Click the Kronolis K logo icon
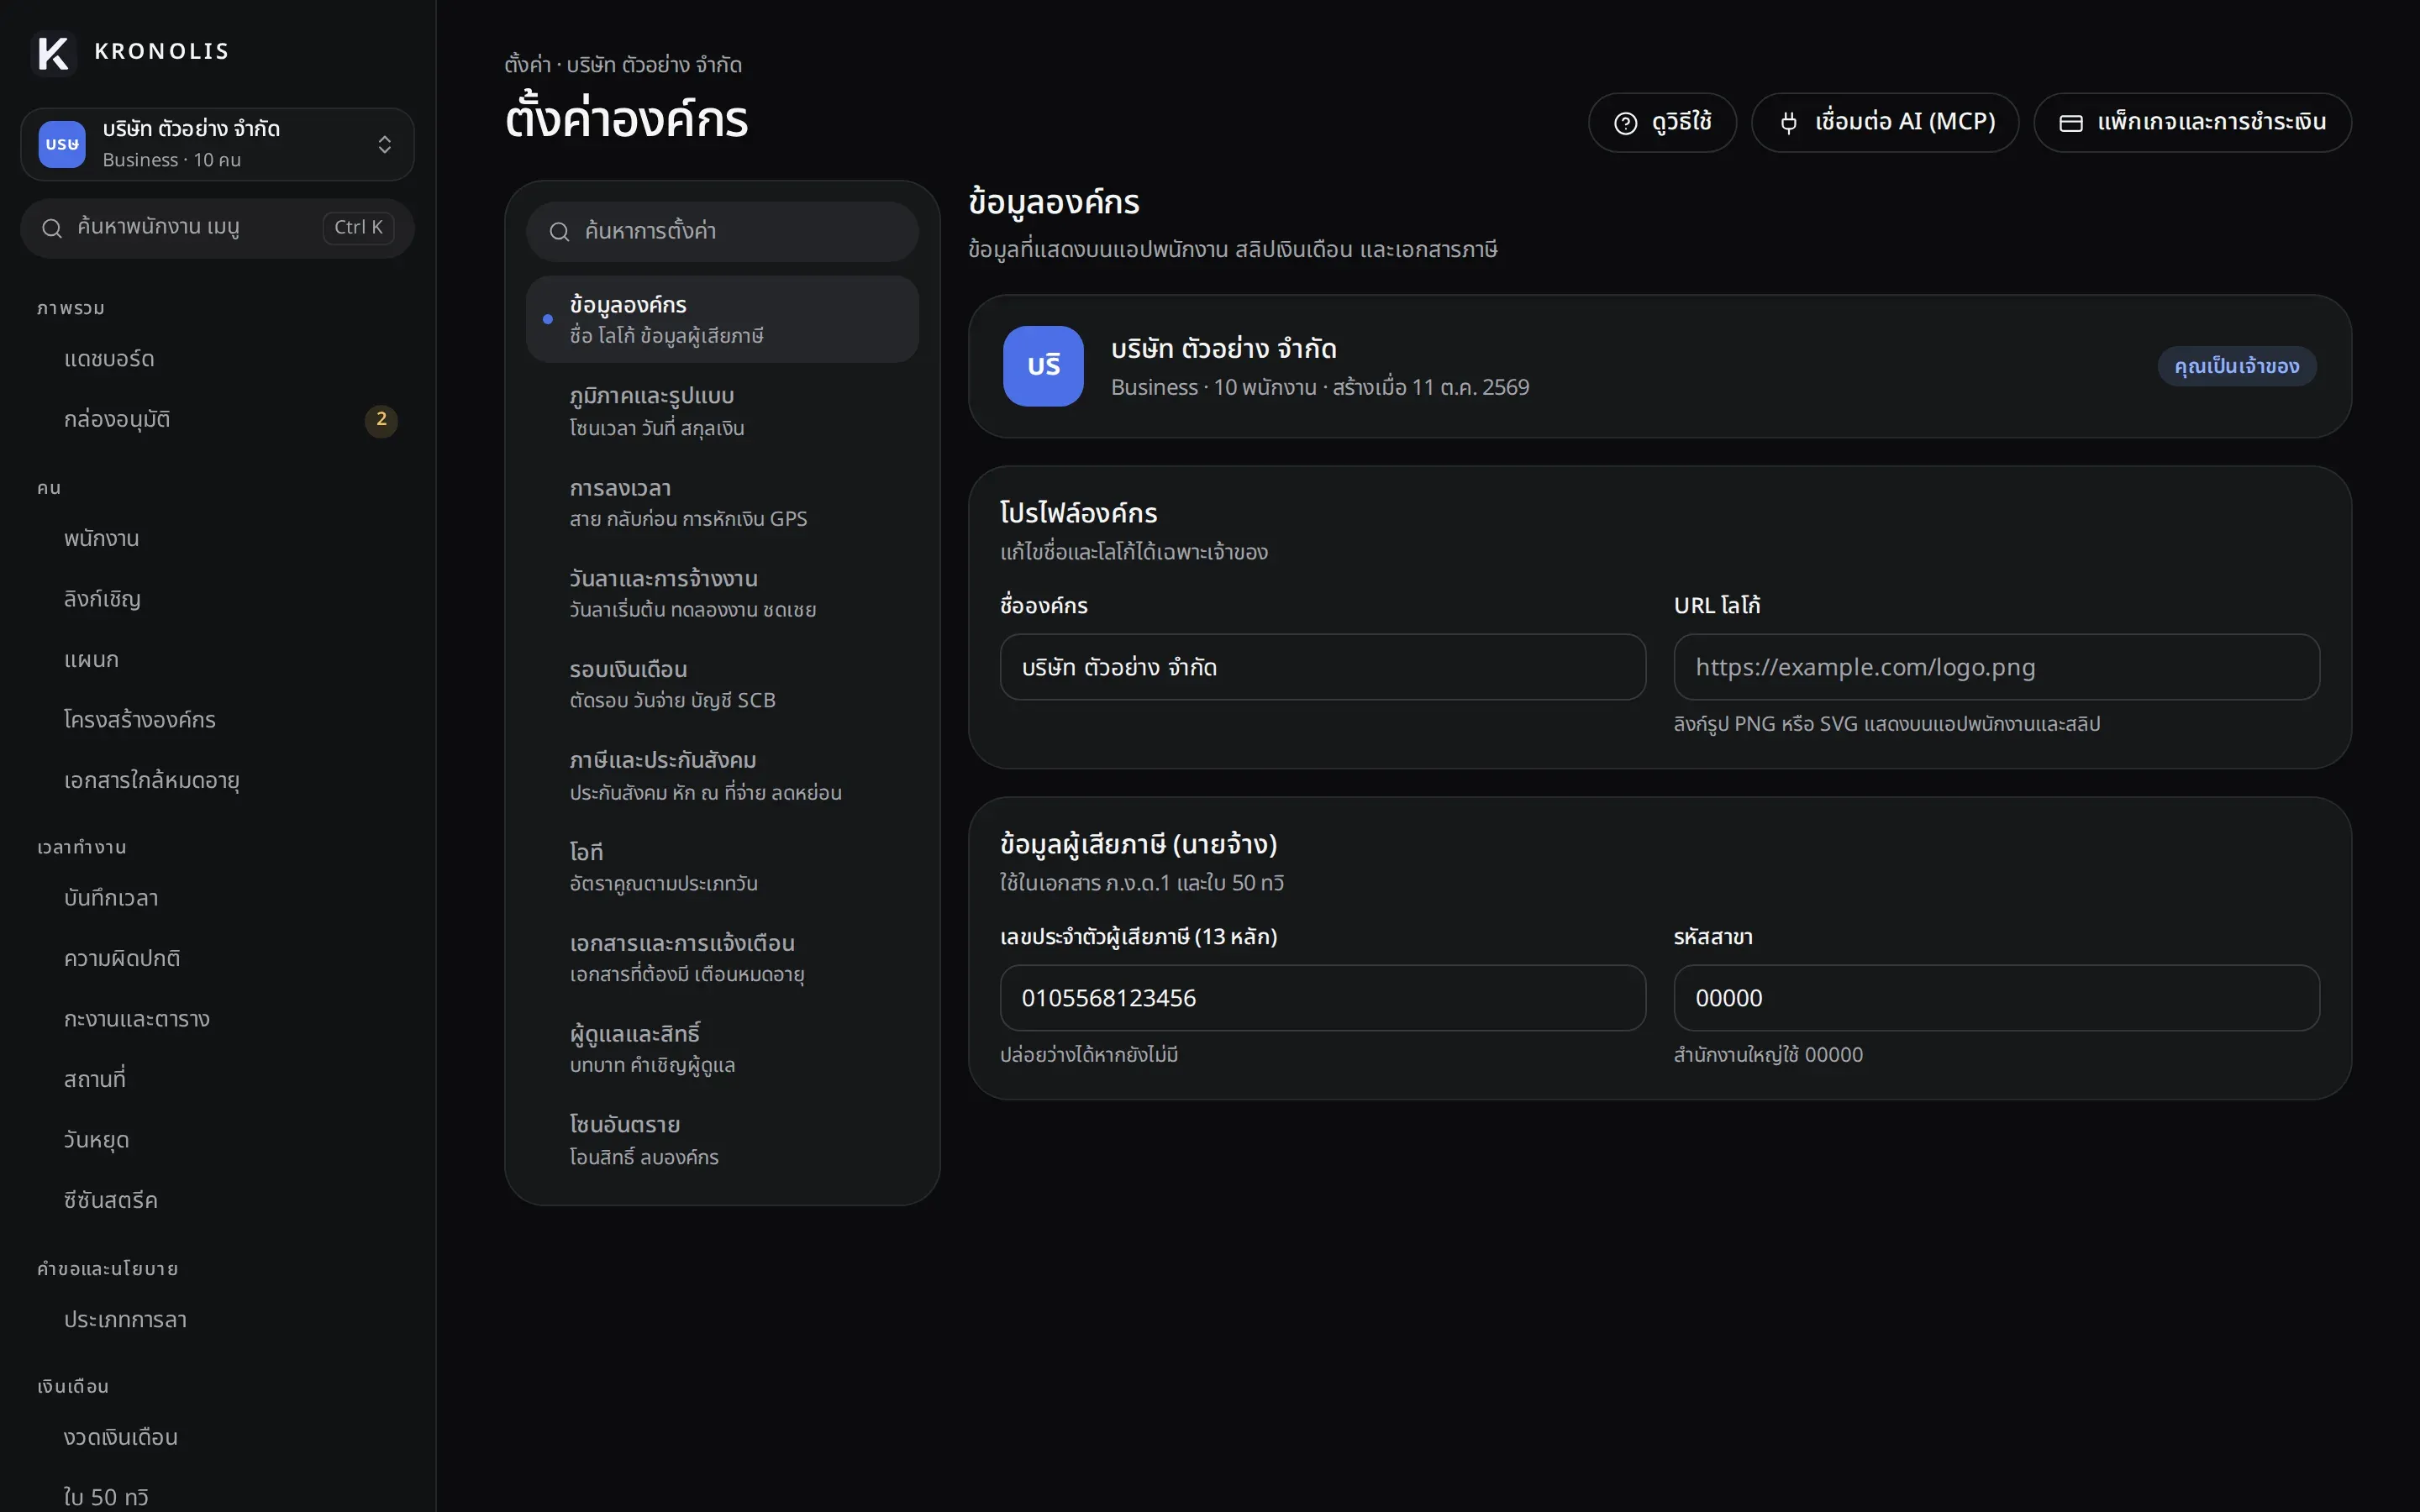2420x1512 pixels. (53, 52)
